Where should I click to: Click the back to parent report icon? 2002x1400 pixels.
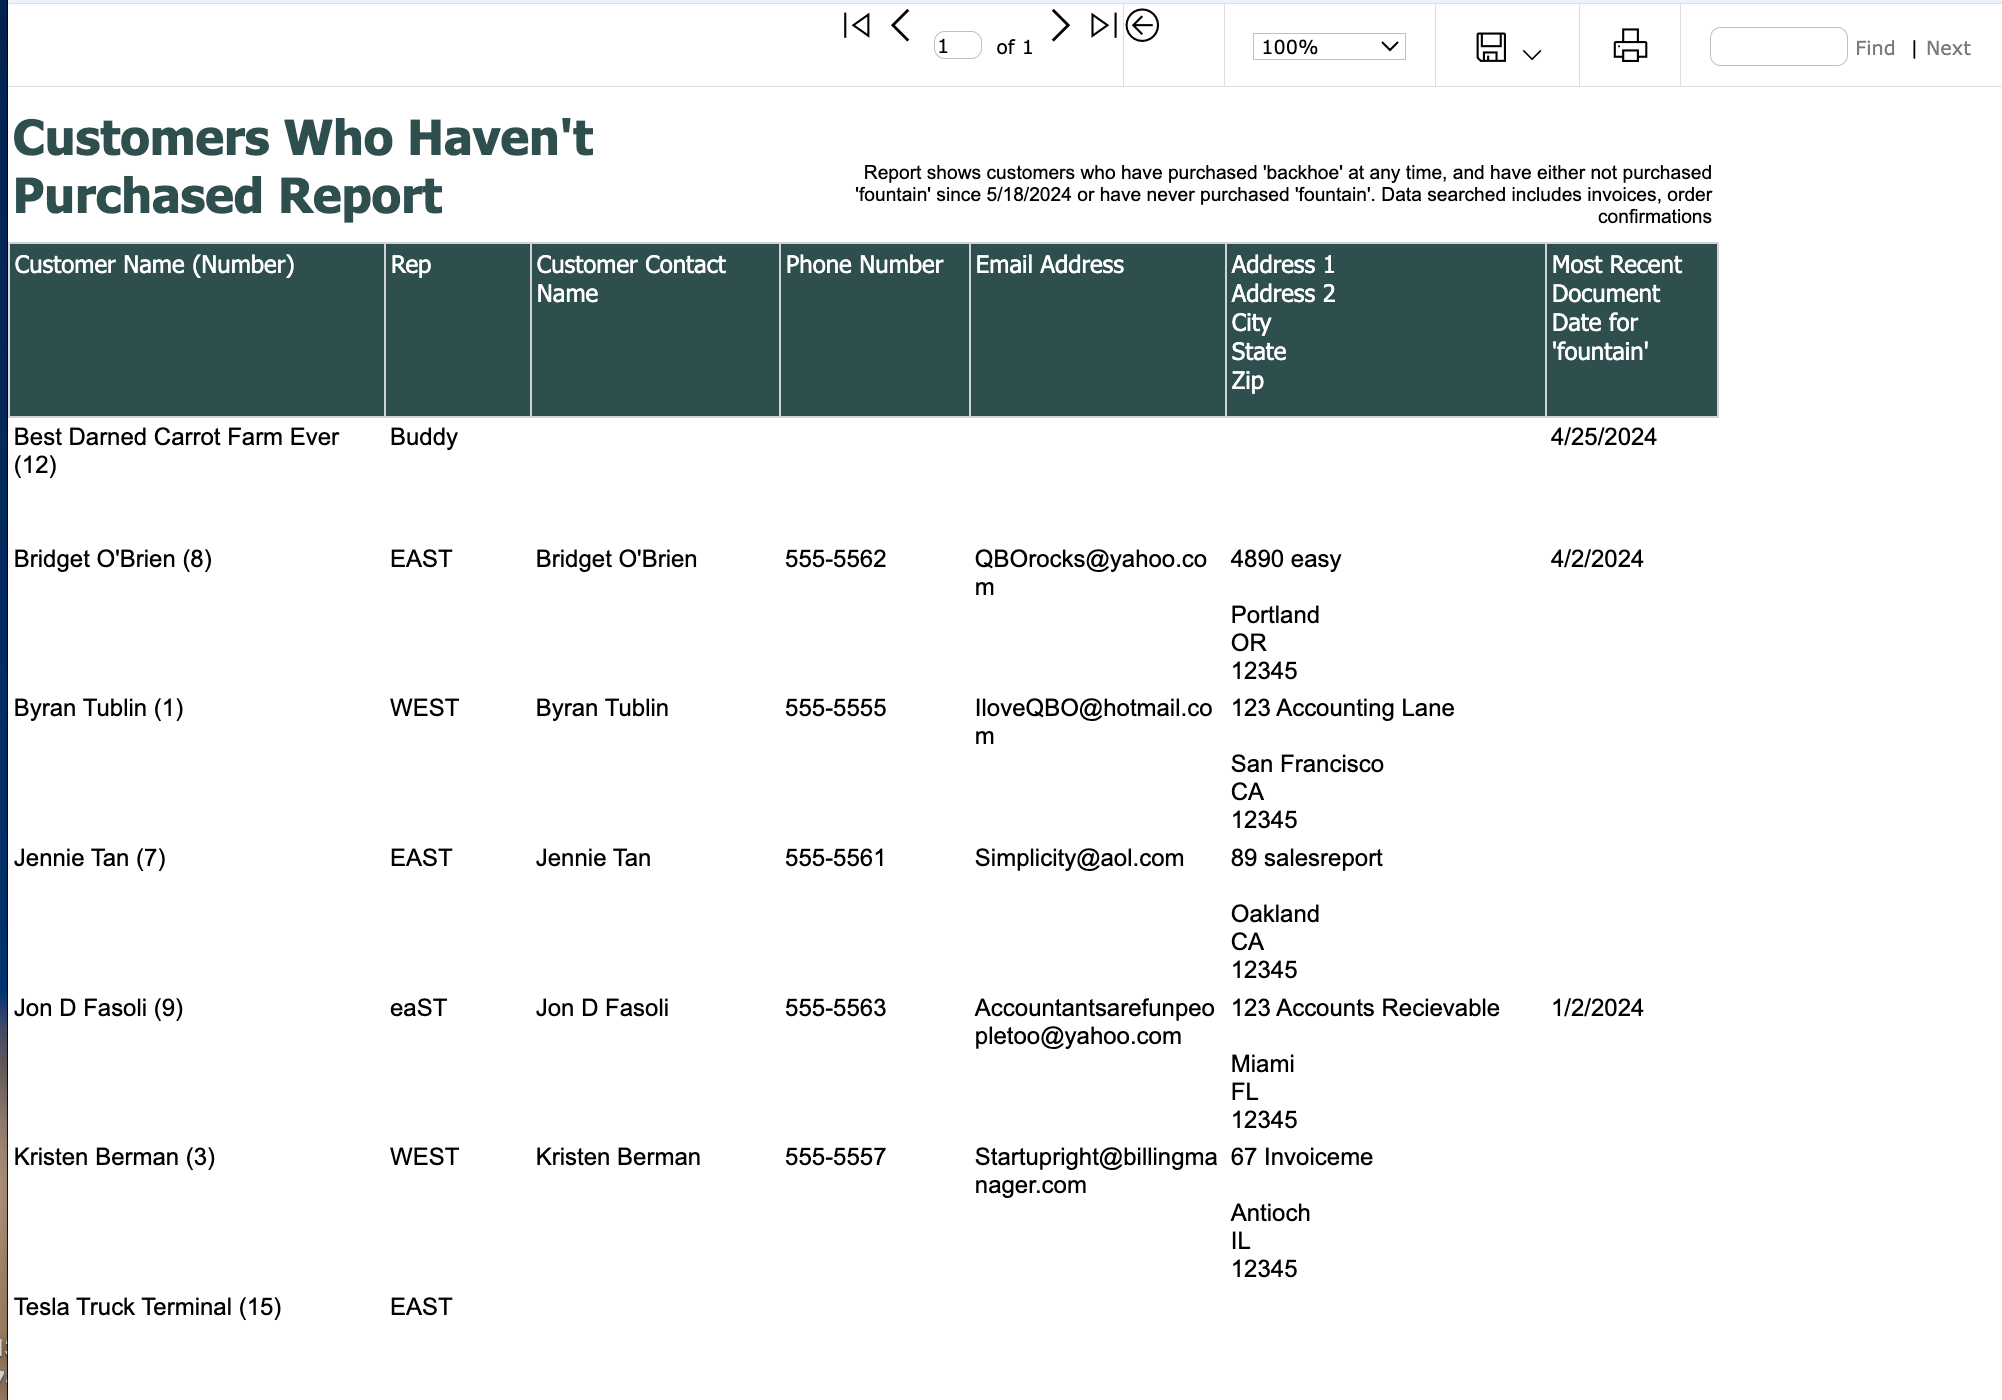(x=1142, y=26)
